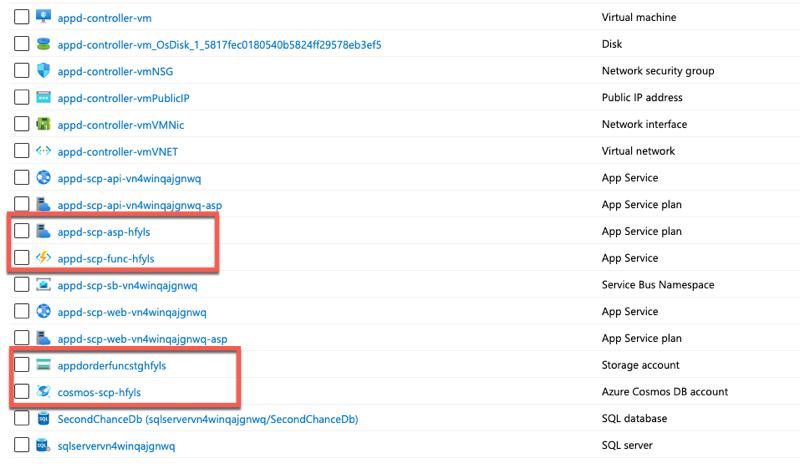Click the App Service icon for appd-scp-web-vn4winqajgnwq

[43, 311]
